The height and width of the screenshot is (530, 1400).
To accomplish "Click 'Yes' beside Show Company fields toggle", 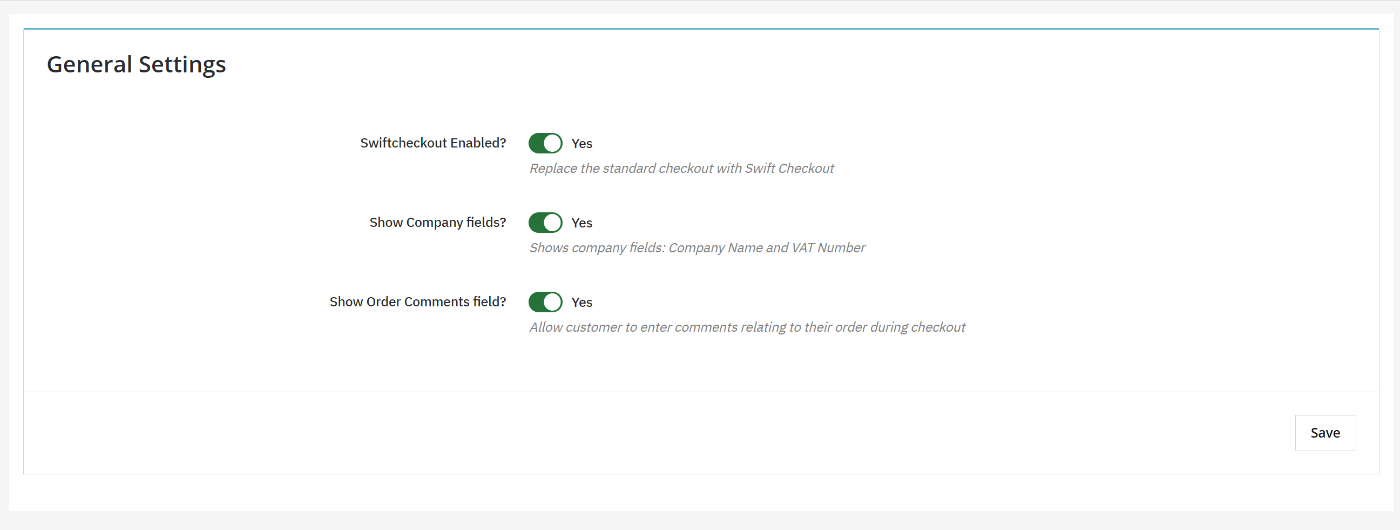I will 582,223.
